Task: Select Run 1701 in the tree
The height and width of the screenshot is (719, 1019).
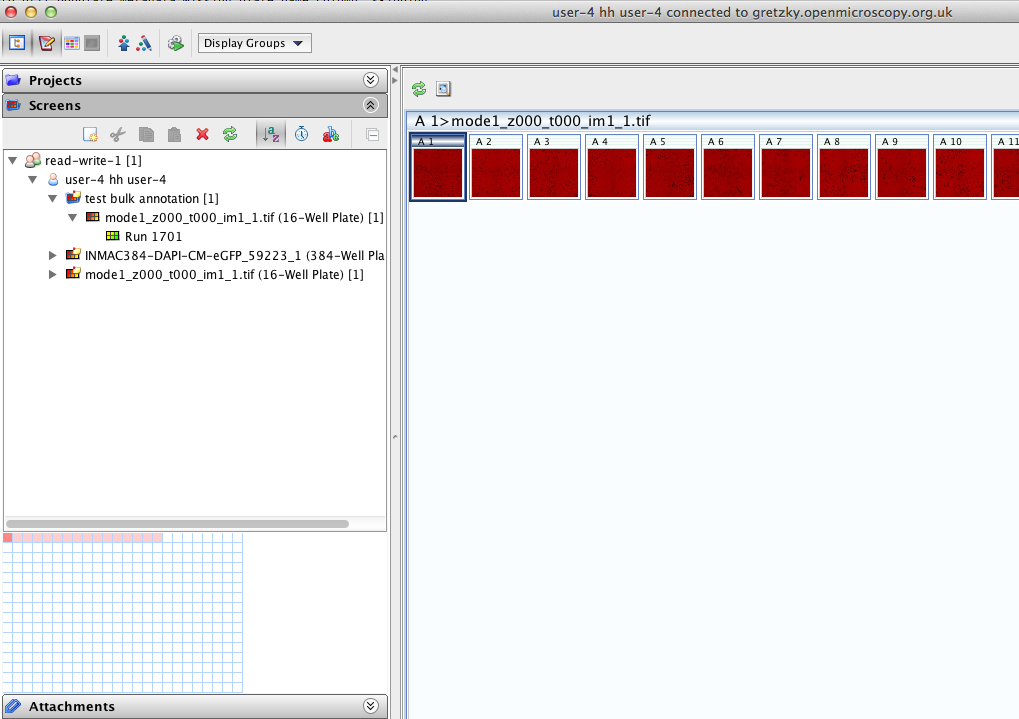Action: [152, 237]
